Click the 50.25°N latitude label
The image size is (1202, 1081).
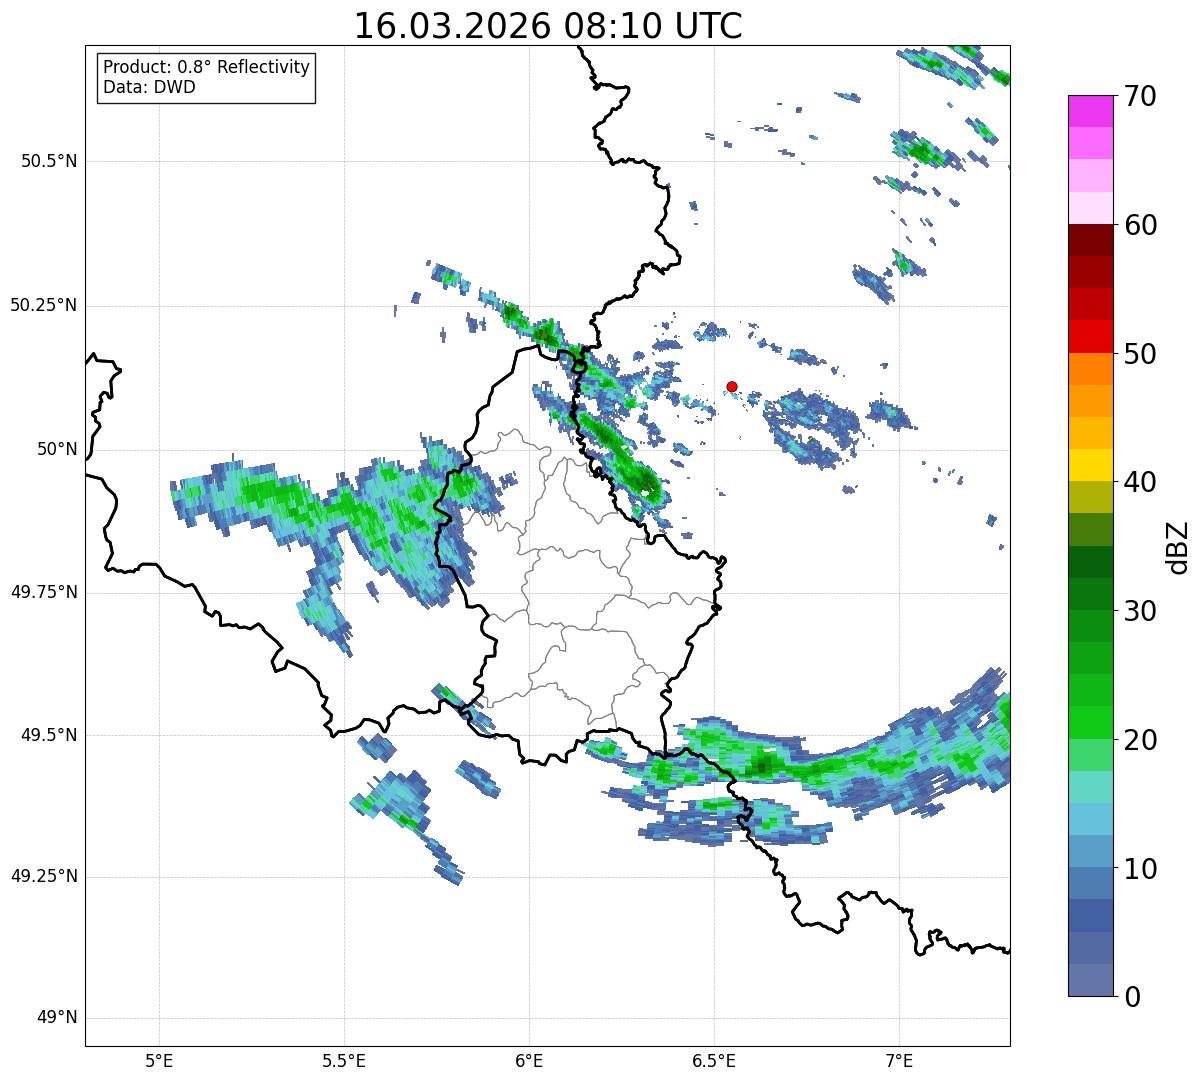[44, 305]
